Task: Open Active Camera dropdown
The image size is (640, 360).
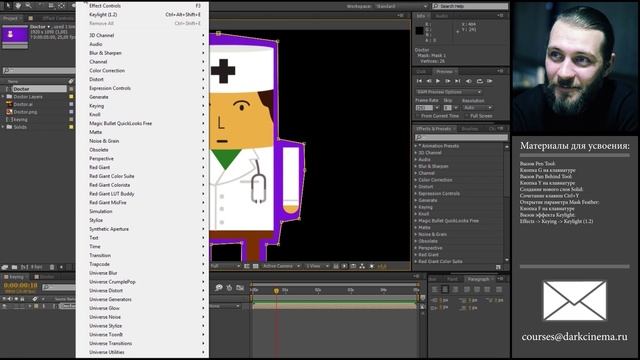Action: click(x=281, y=266)
